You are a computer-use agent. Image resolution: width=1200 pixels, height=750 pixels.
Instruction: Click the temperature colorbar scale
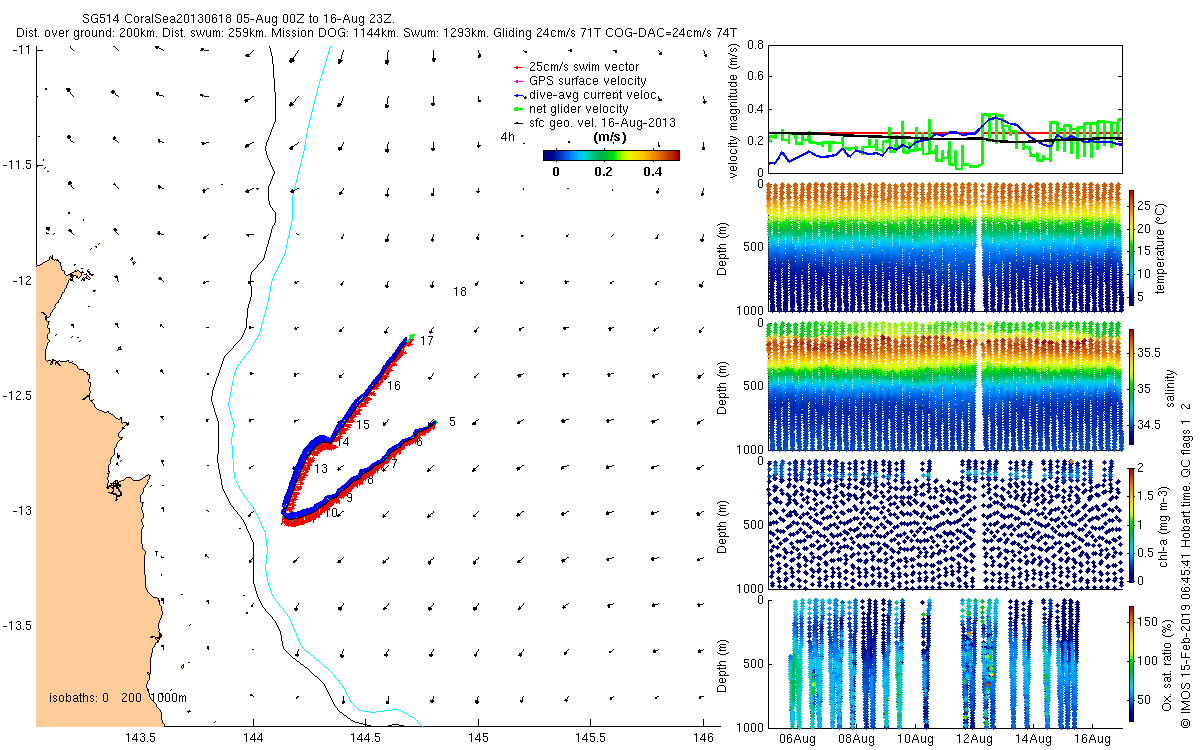(x=1132, y=248)
